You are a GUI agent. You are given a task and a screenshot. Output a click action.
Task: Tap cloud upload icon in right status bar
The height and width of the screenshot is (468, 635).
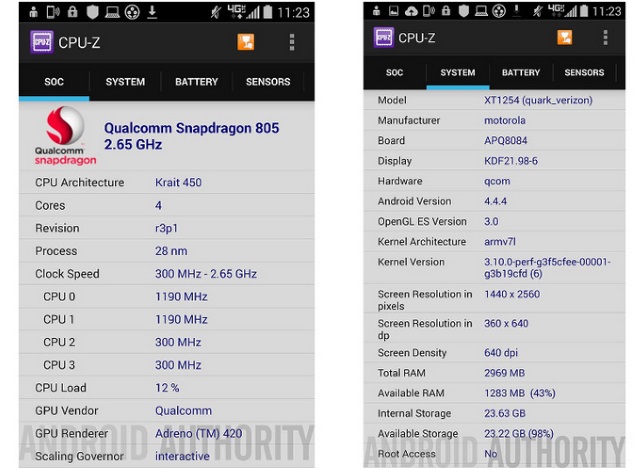tap(411, 11)
